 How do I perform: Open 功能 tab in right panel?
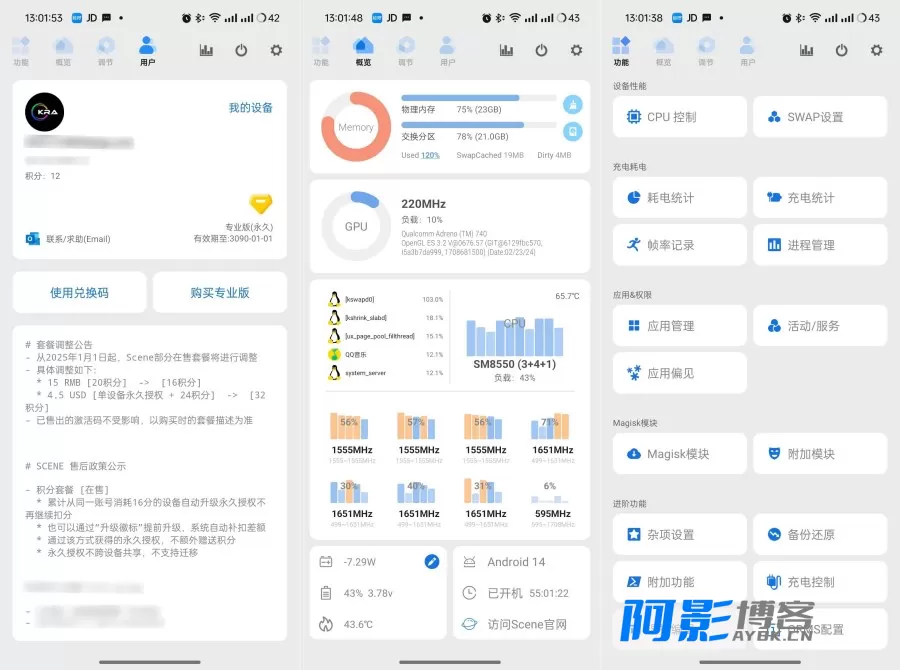621,51
